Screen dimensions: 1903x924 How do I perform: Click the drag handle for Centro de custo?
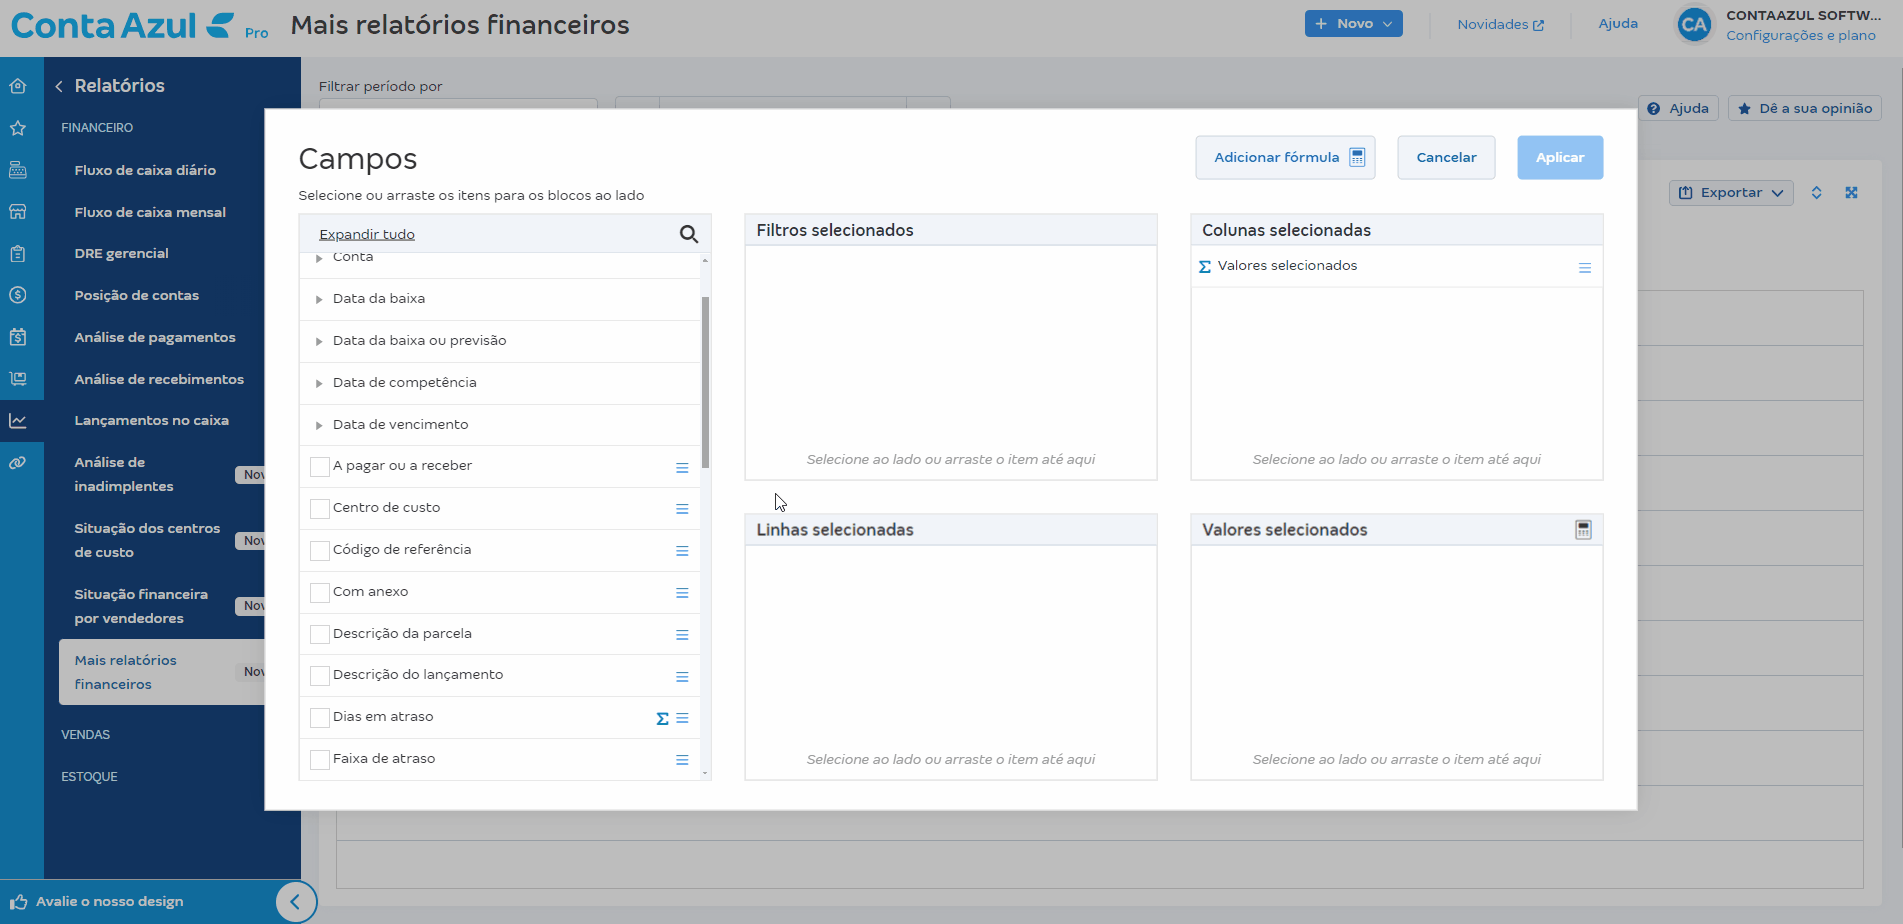[x=682, y=510]
